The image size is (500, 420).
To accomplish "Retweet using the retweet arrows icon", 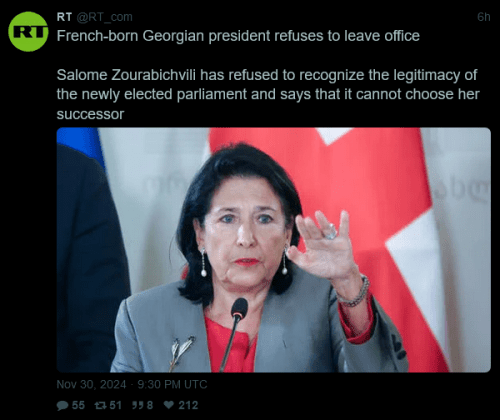I will point(100,405).
